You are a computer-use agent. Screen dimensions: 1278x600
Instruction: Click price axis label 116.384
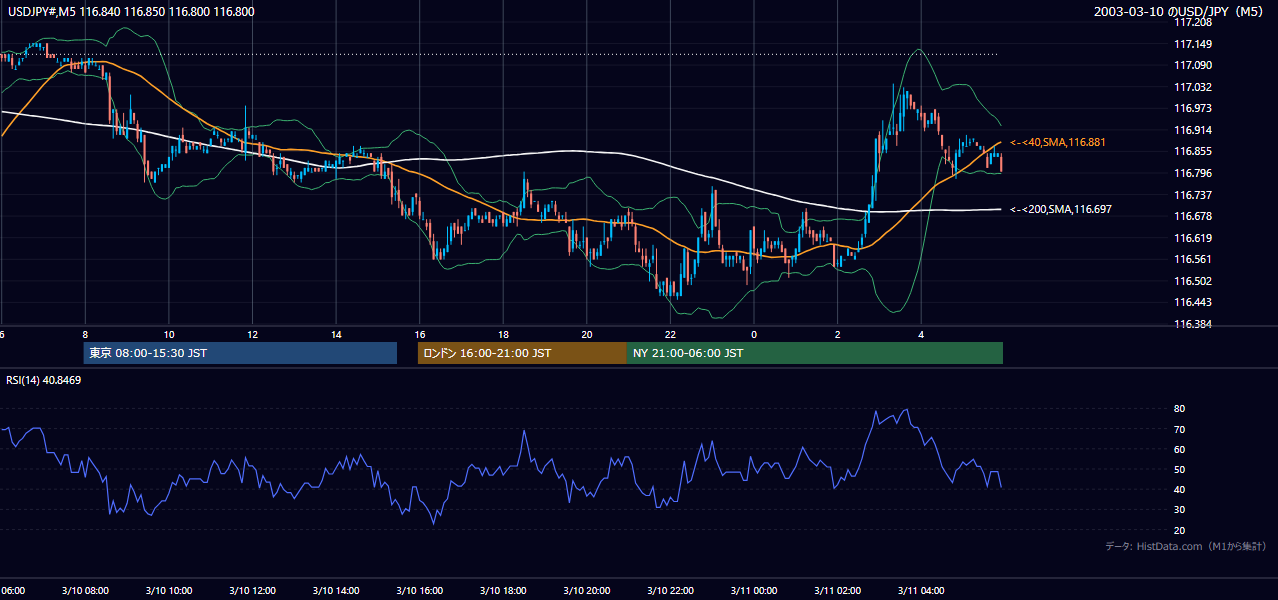pyautogui.click(x=1192, y=324)
